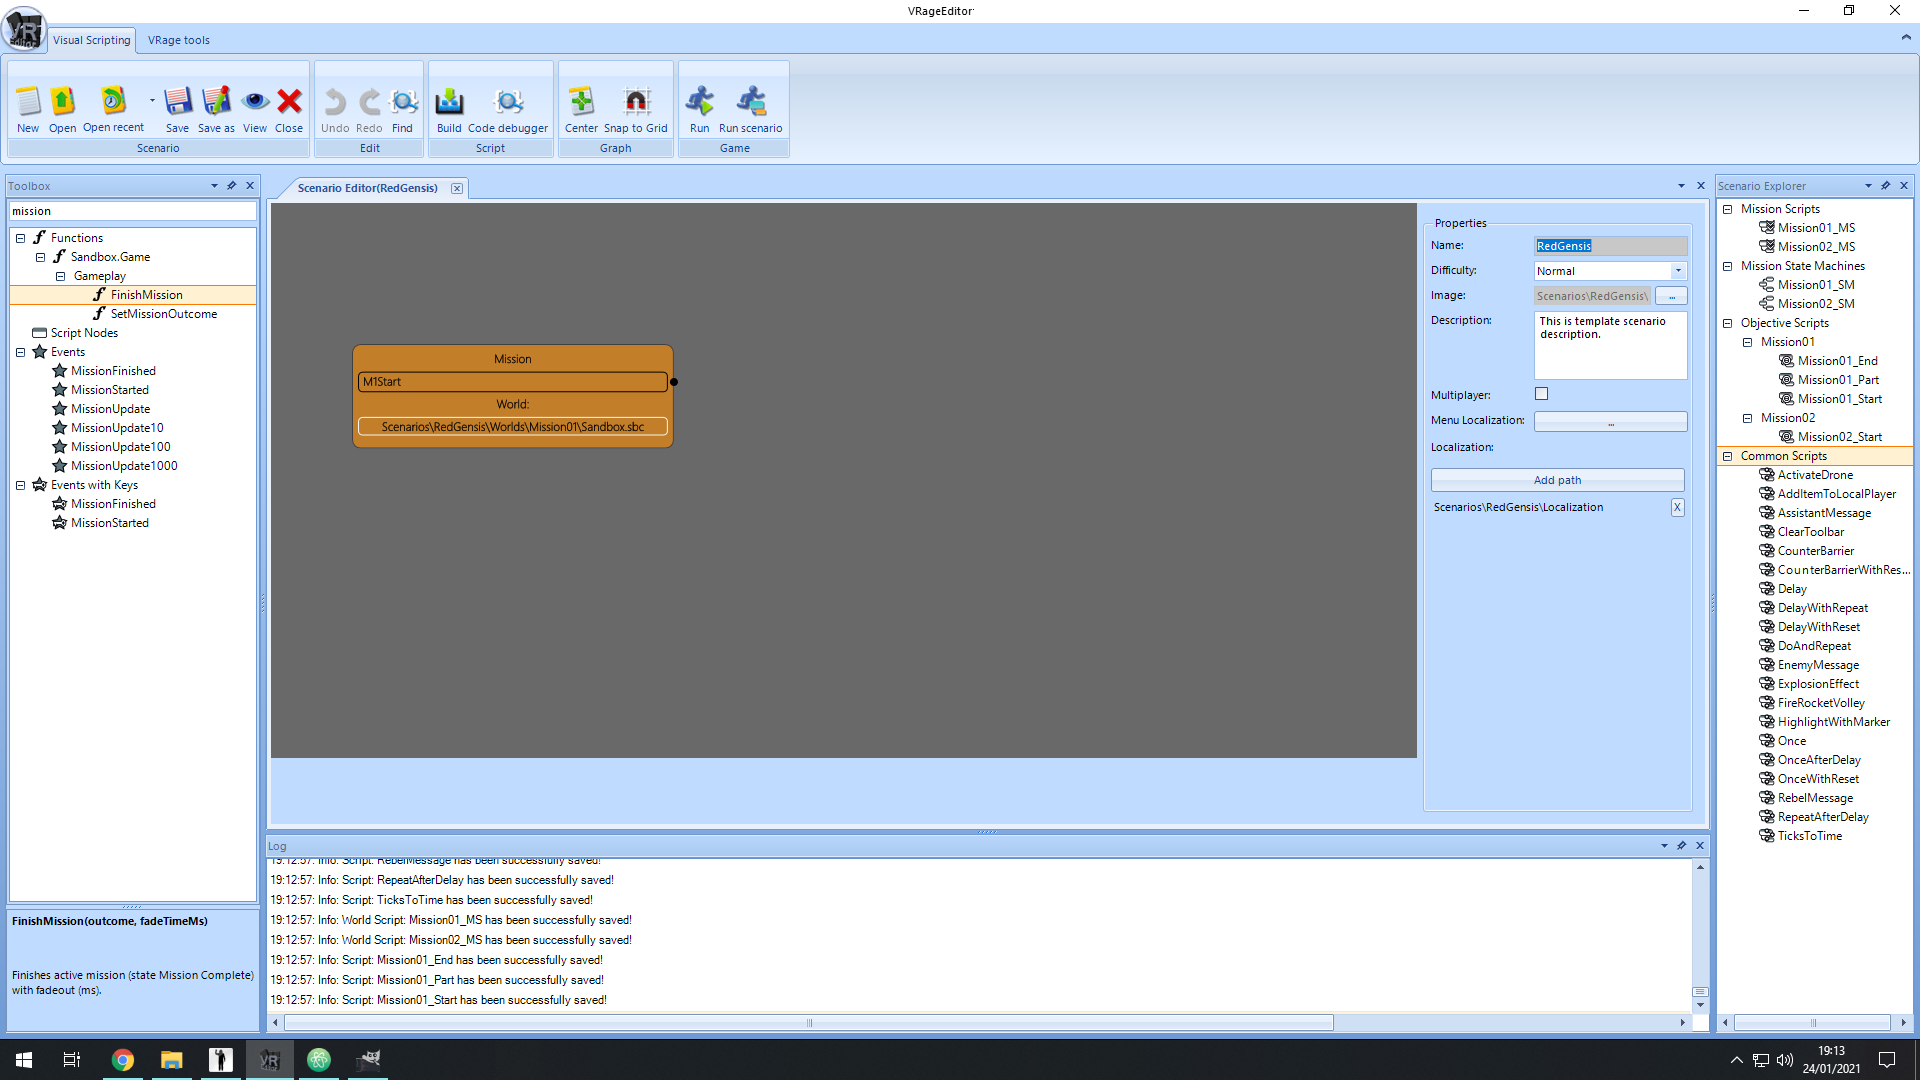Image resolution: width=1920 pixels, height=1080 pixels.
Task: Click the Toolbox search field
Action: point(132,211)
